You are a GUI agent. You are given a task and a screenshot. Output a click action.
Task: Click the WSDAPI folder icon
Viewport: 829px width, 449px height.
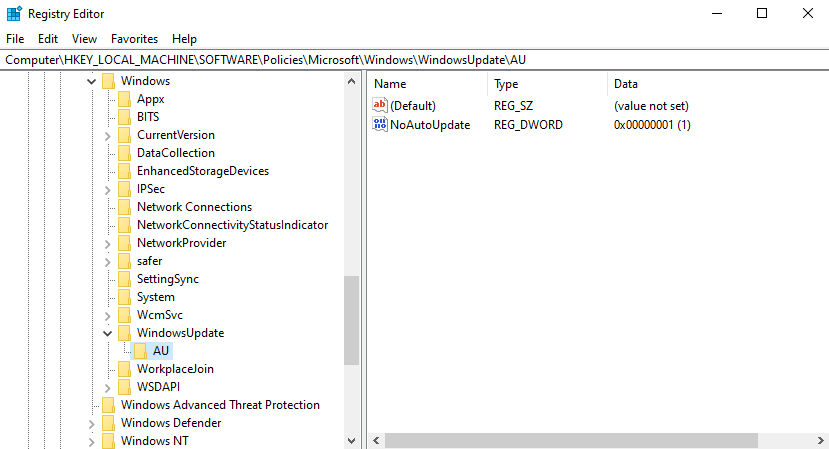pos(124,387)
